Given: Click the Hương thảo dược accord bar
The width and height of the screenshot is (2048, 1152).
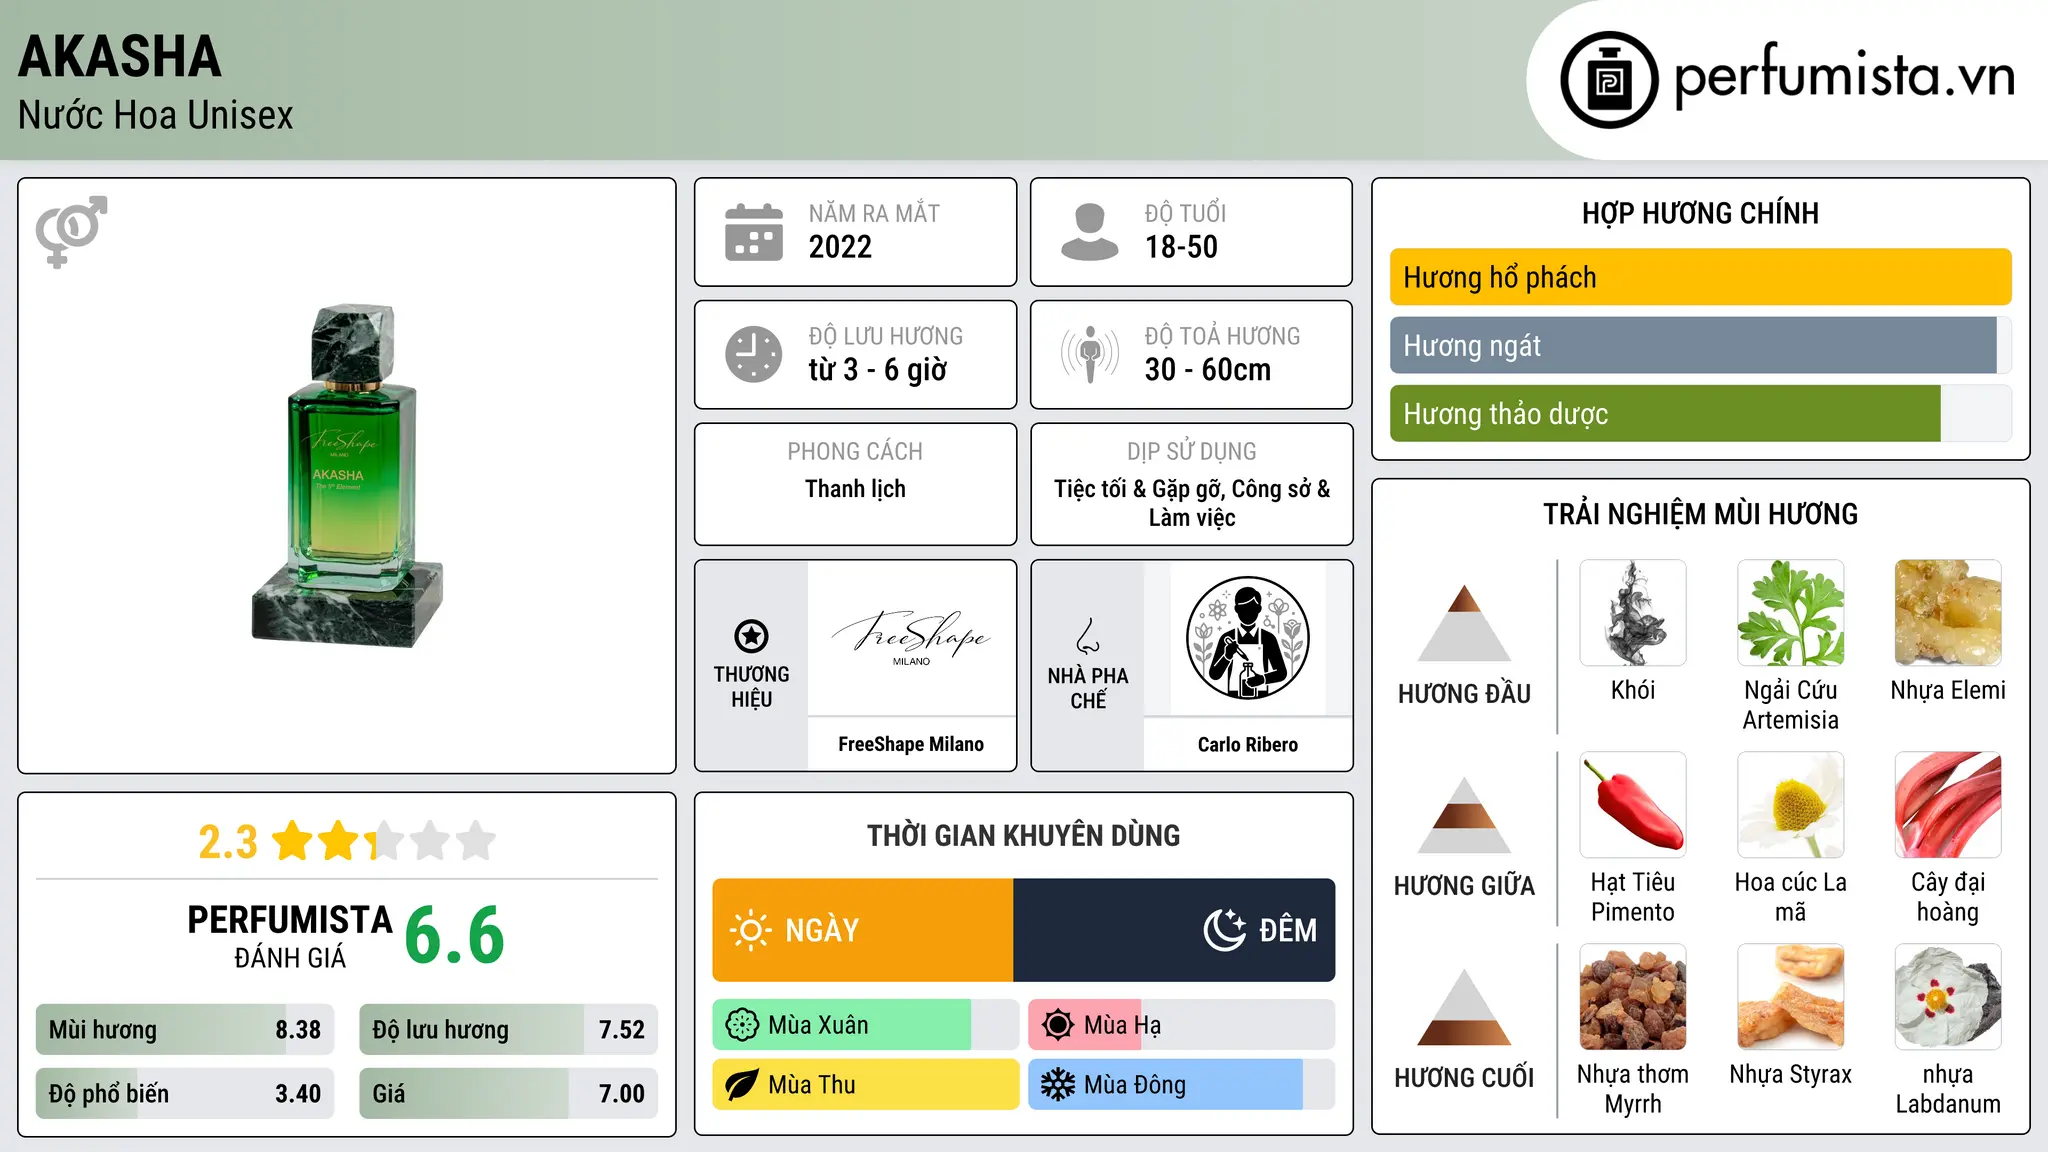Looking at the screenshot, I should point(1700,413).
